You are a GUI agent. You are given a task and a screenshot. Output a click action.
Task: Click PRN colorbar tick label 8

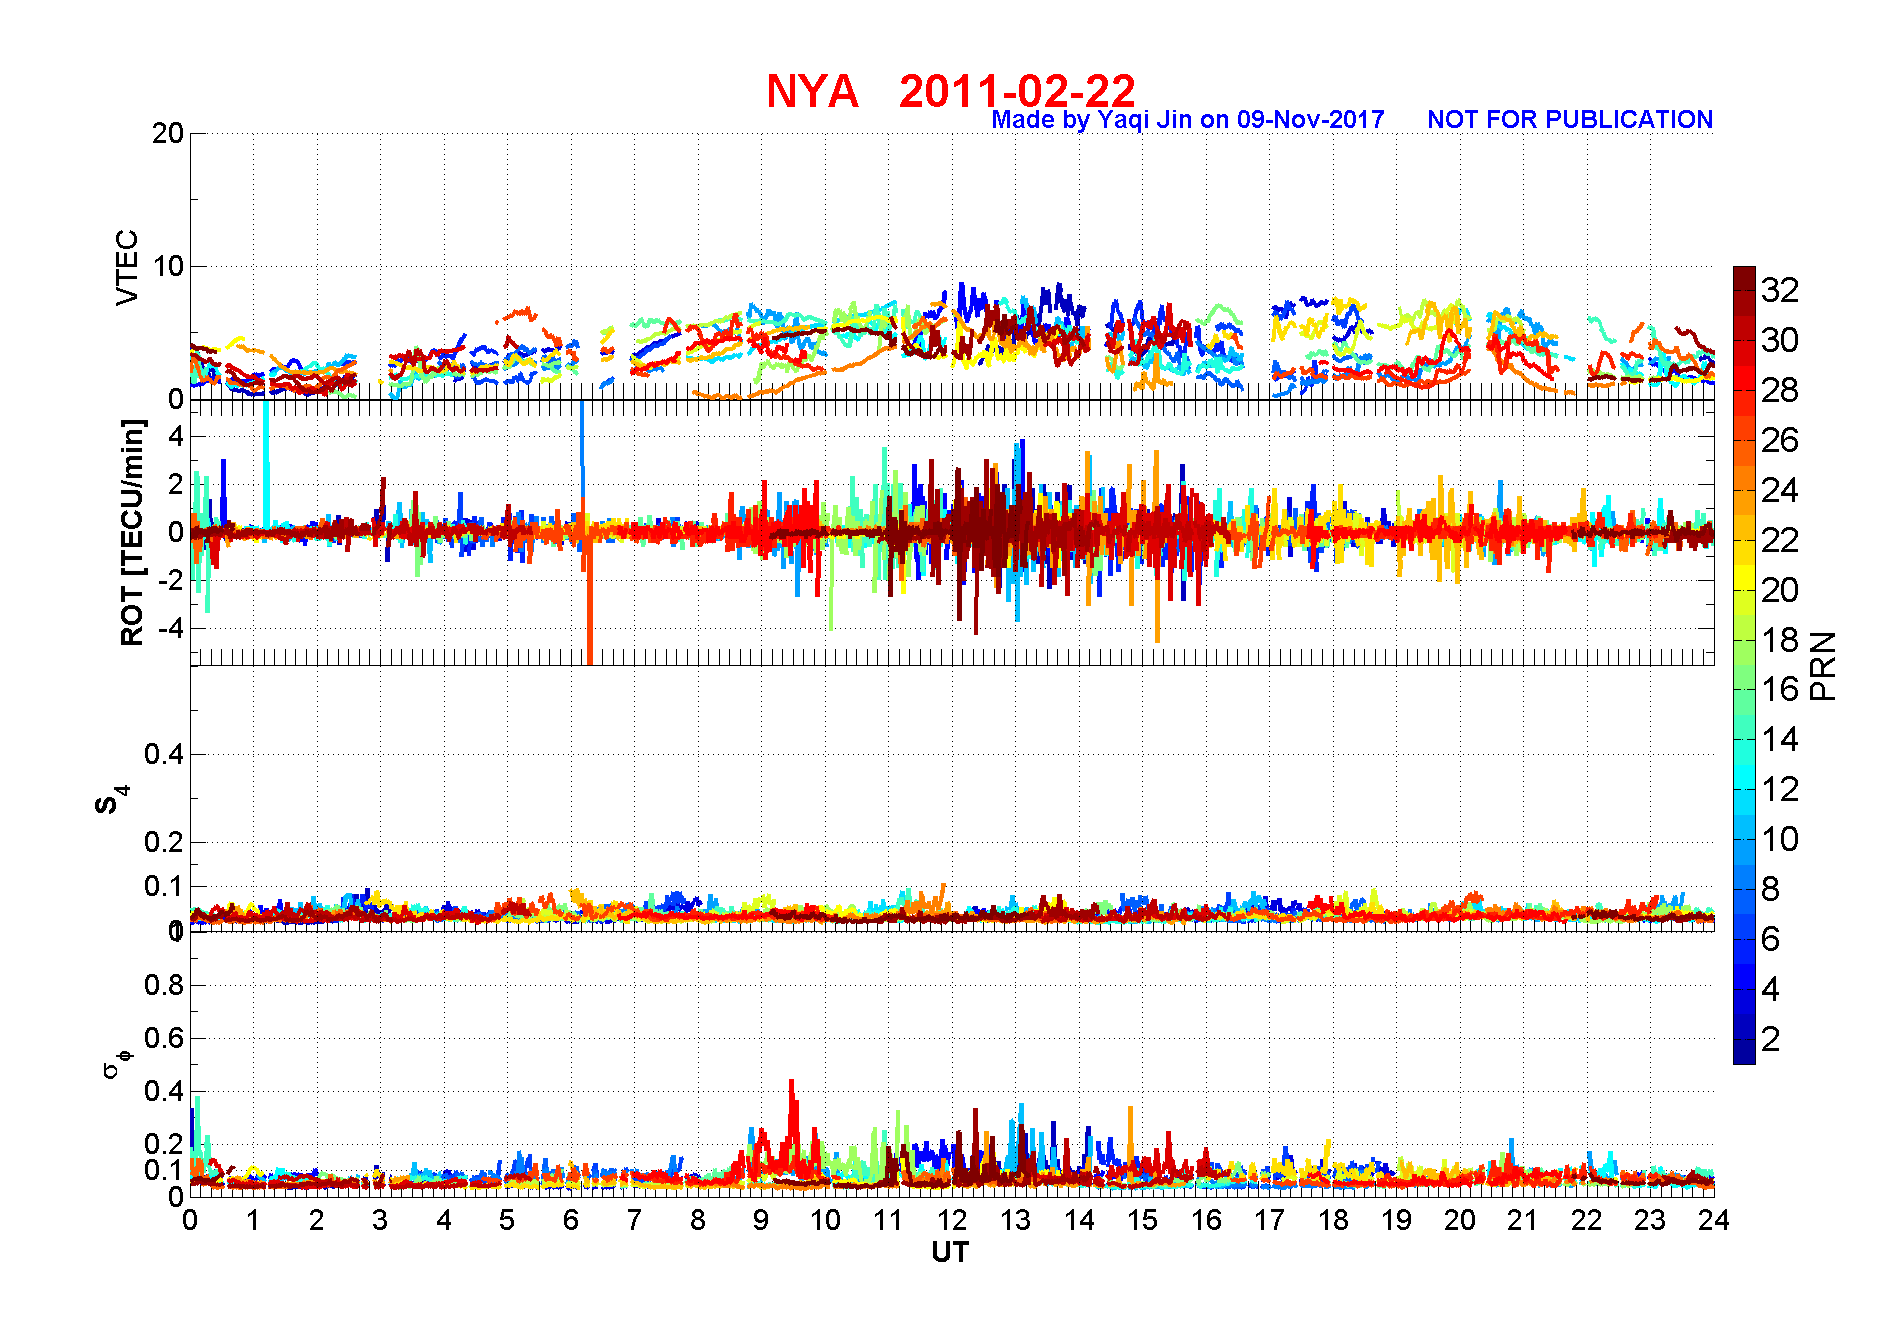1771,889
